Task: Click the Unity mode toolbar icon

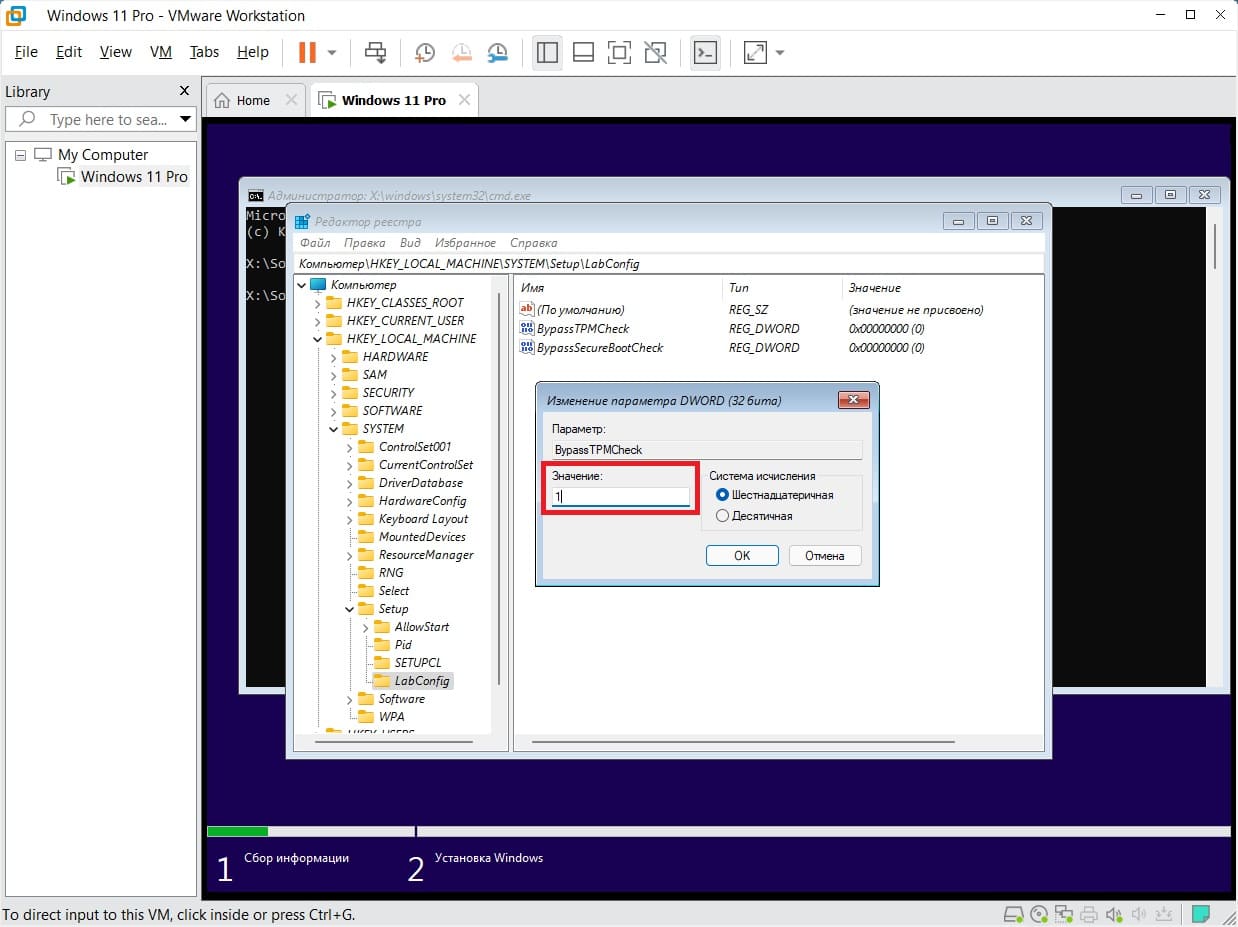Action: [x=655, y=52]
